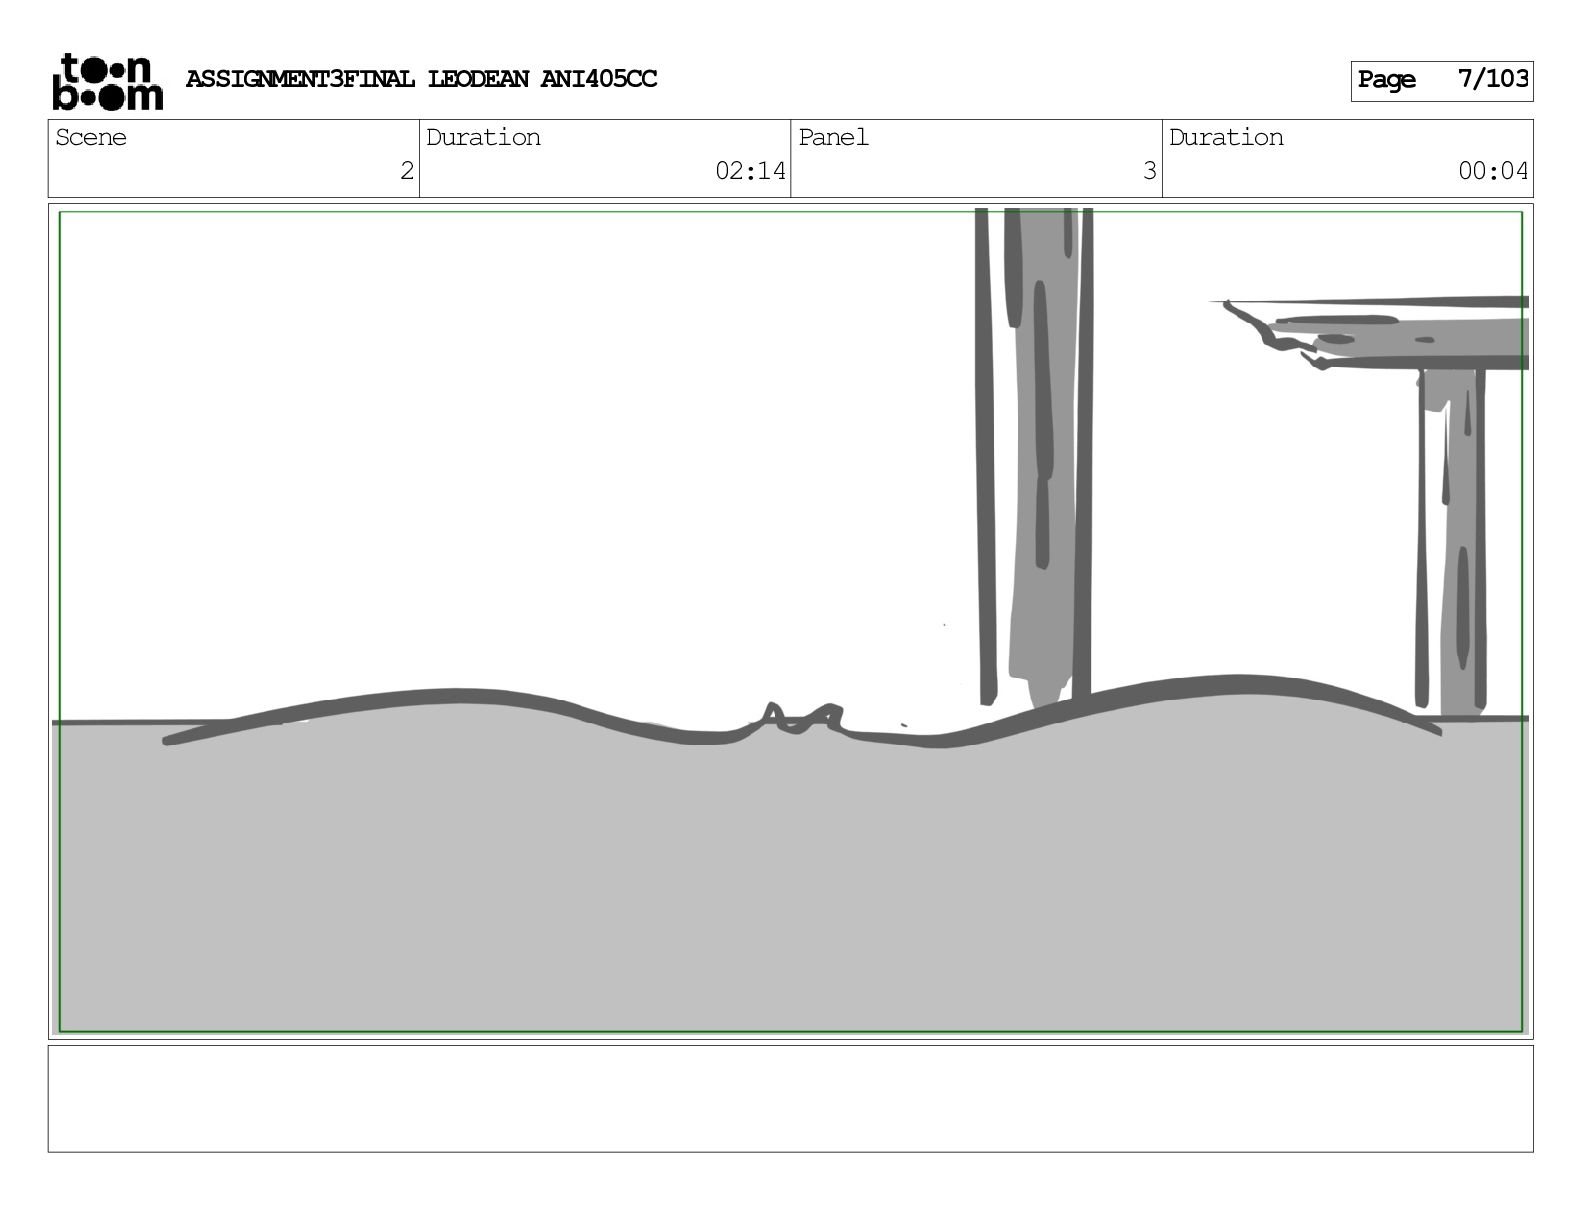Click the empty notes box below the panel
The image size is (1584, 1224).
coord(790,1099)
